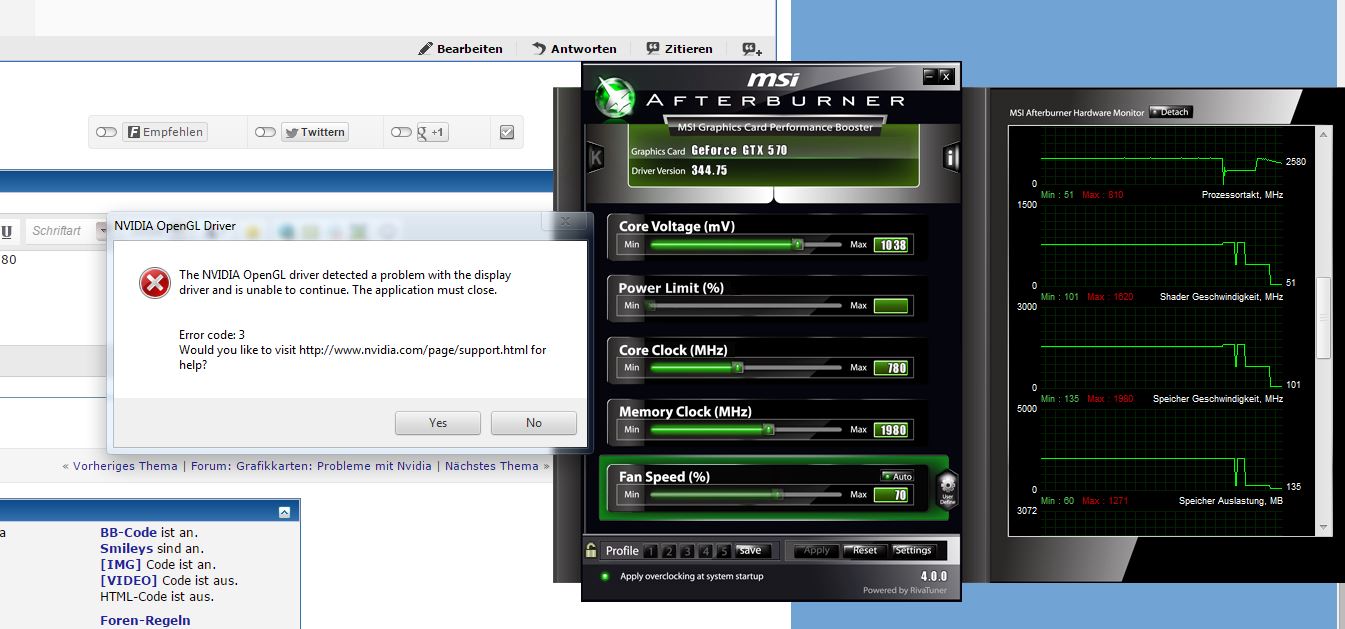1345x629 pixels.
Task: Click the multi-quote icon beside Zitieren
Action: [752, 48]
